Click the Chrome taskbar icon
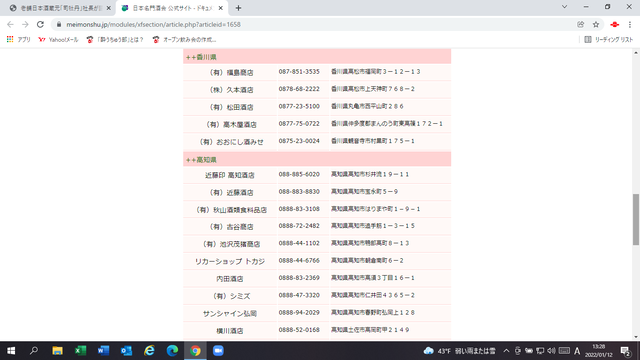Screen dimensions: 640x360 click(195, 351)
